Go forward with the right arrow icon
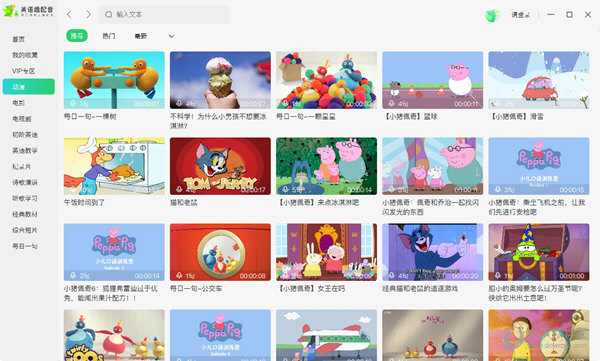Screen dimensions: 600x361 click(x=88, y=15)
